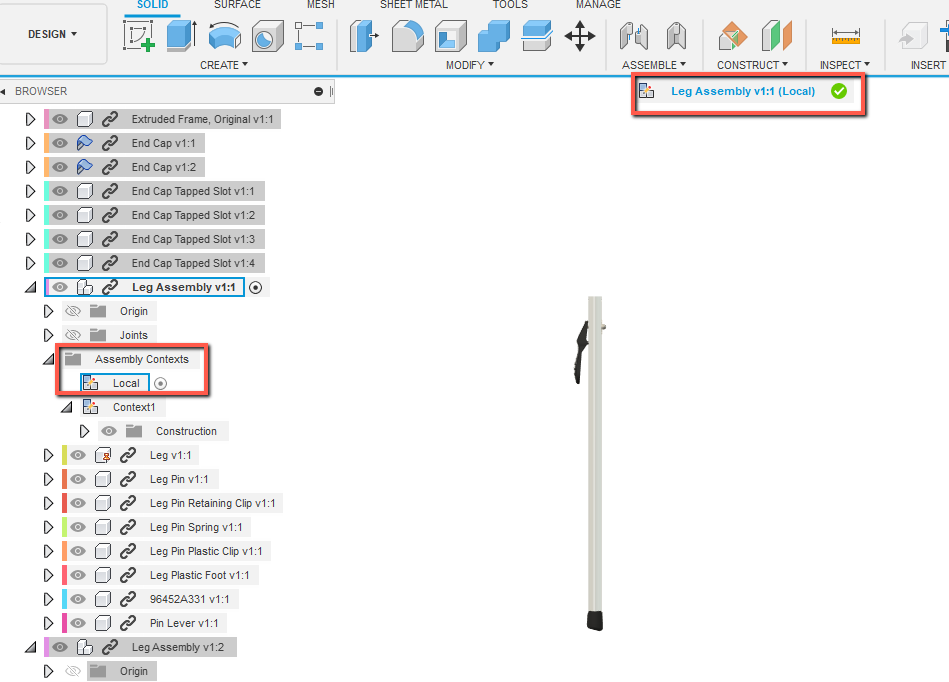Switch to the SURFACE tab
Screen dimensions: 949x682
click(237, 5)
